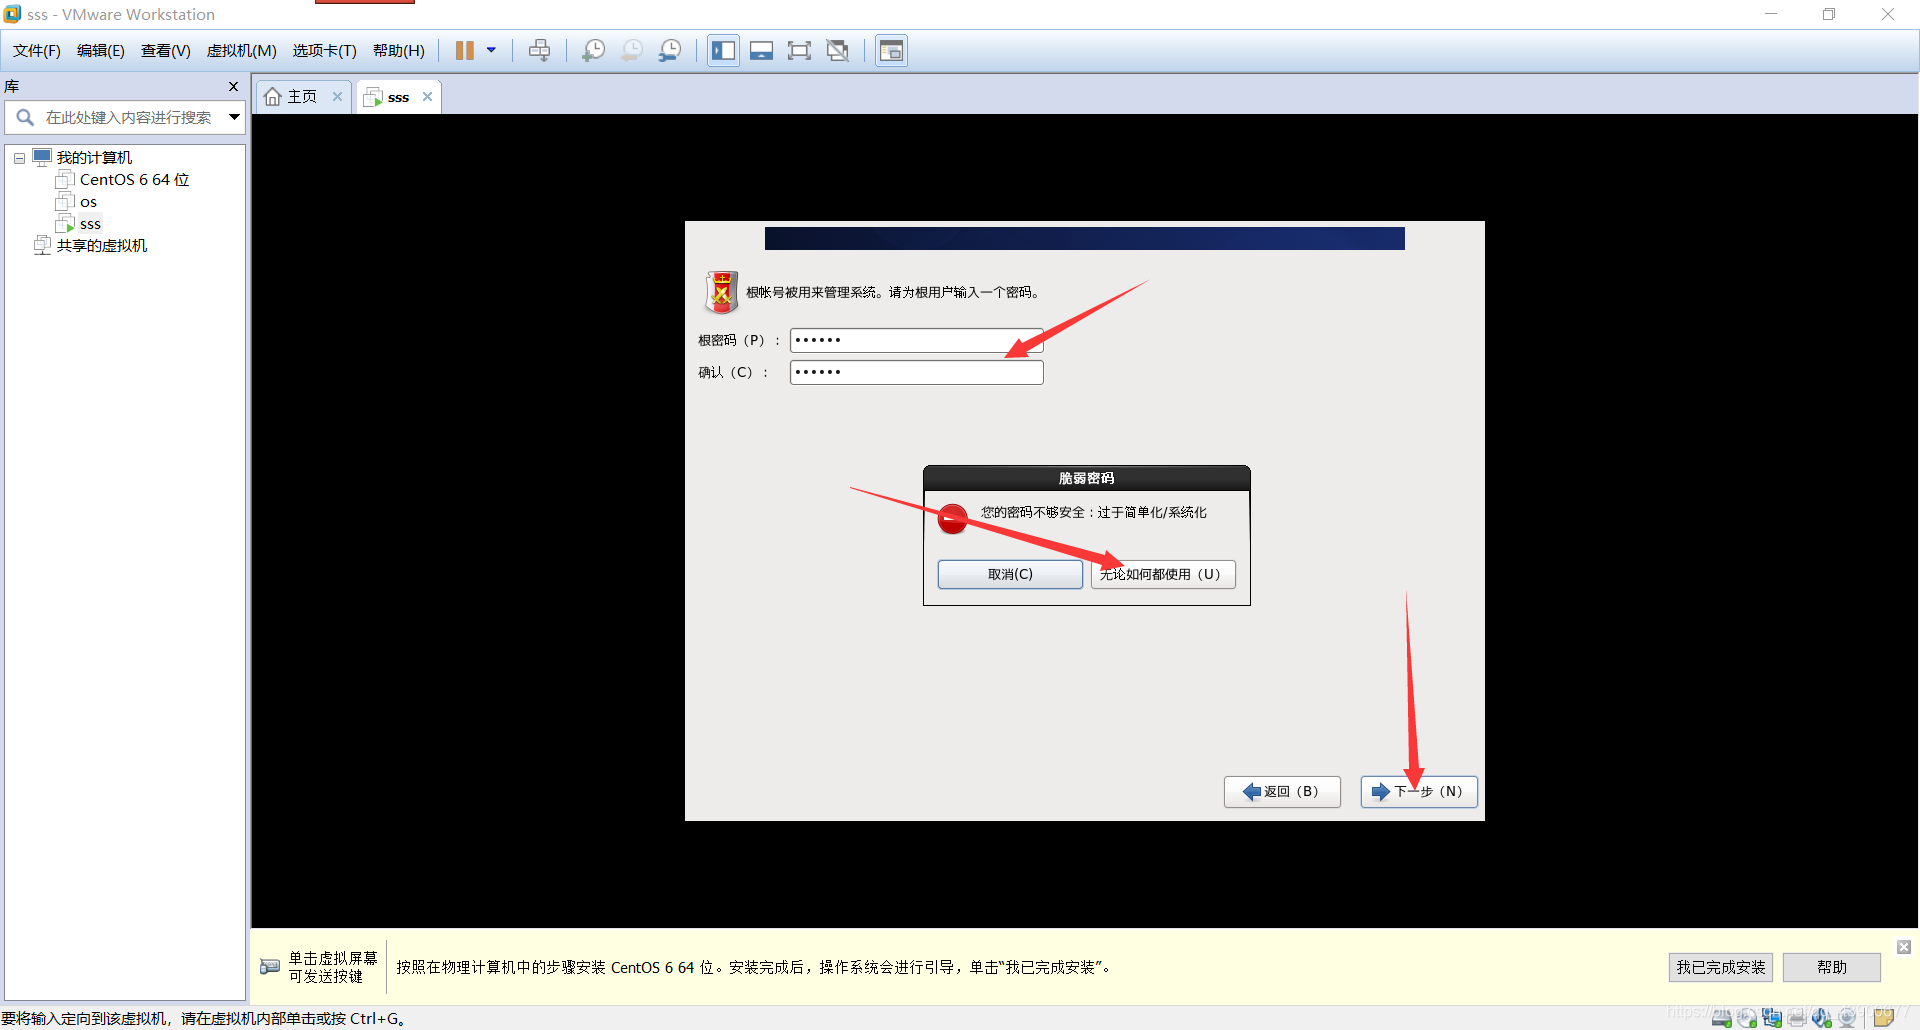Image resolution: width=1920 pixels, height=1030 pixels.
Task: Click the red warning icon in dialog
Action: (x=953, y=518)
